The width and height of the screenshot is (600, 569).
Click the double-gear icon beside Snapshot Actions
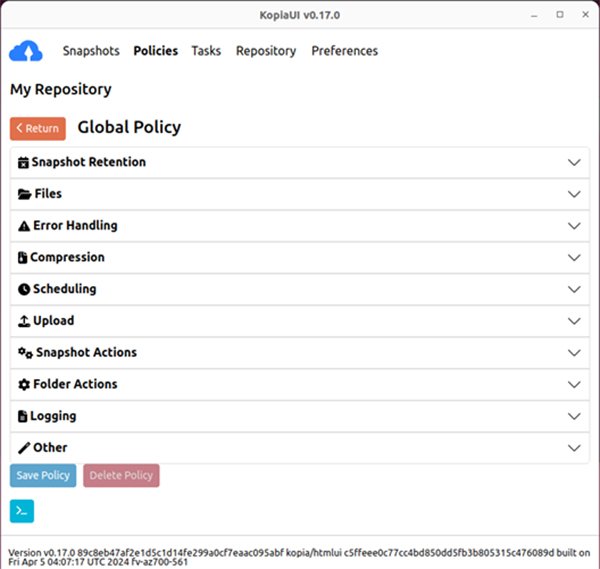25,353
